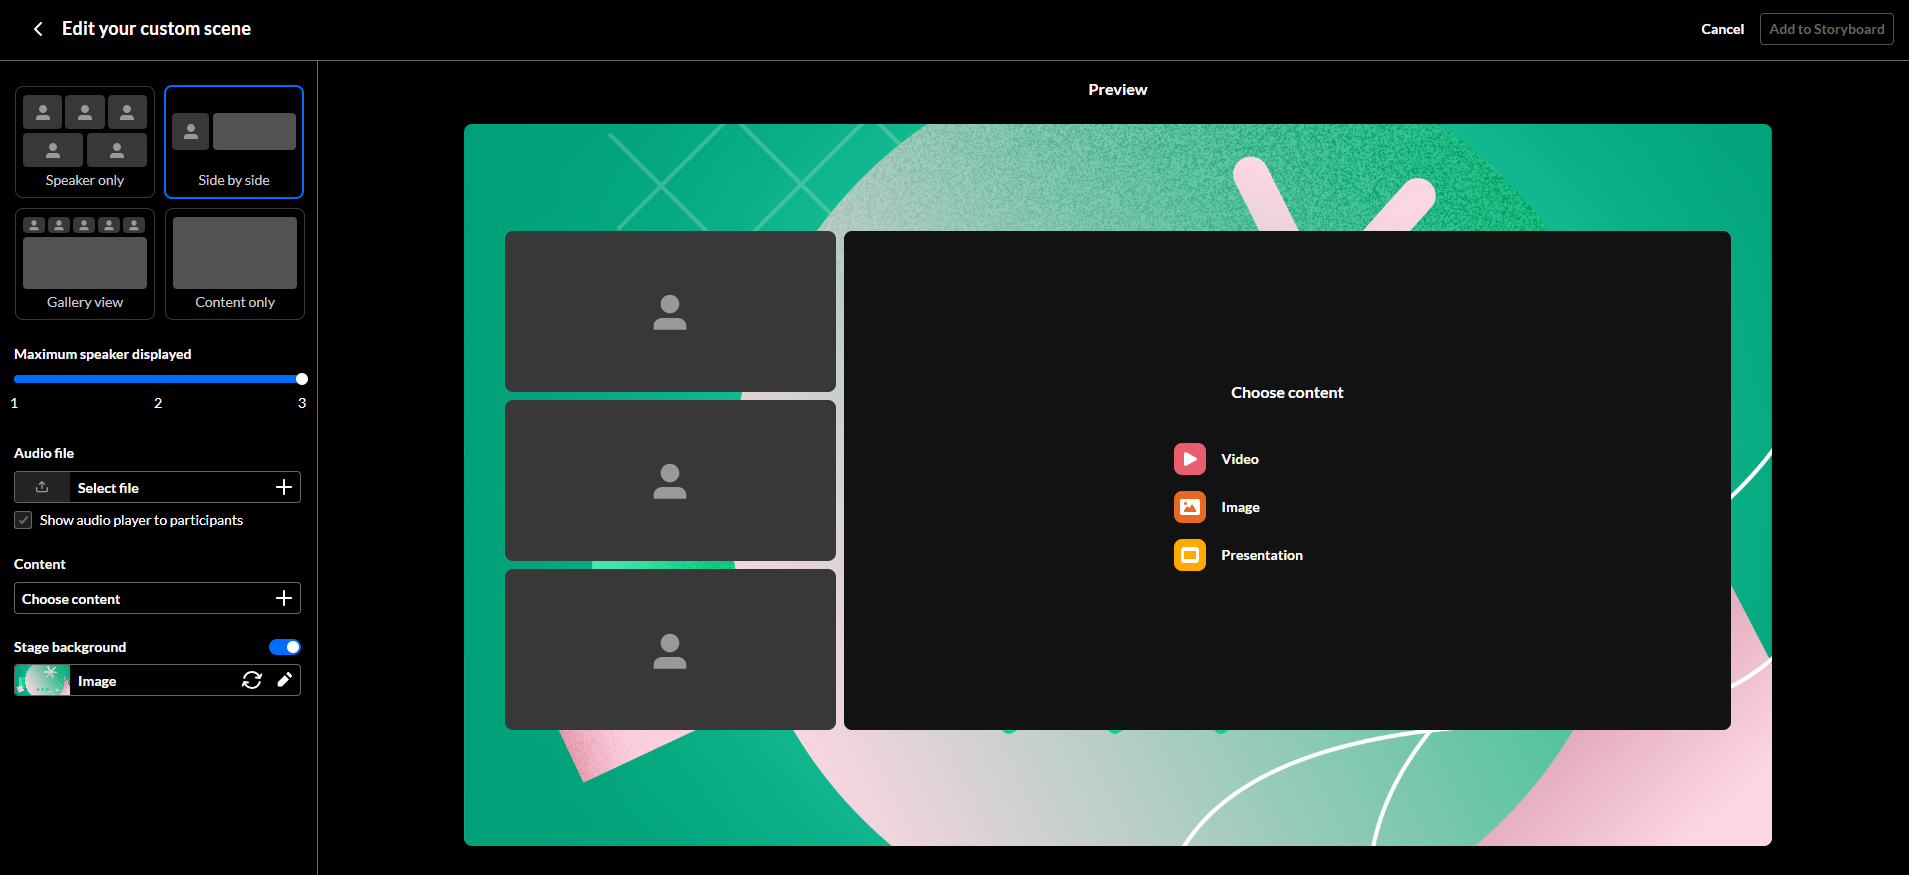
Task: Click the 'Preview' heading text
Action: click(x=1118, y=89)
